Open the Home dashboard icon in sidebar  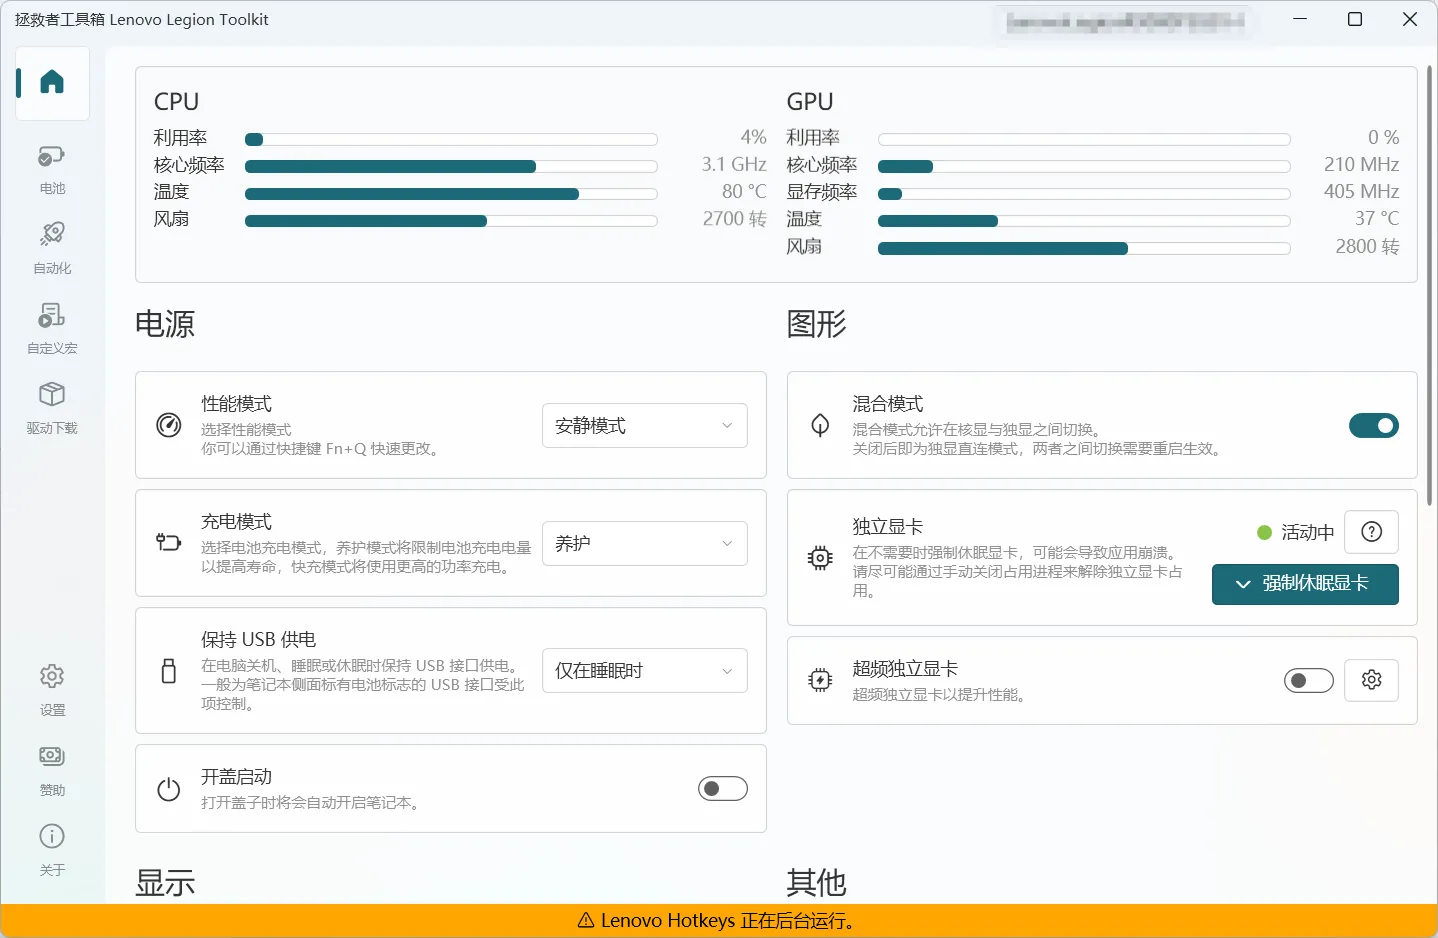click(x=52, y=83)
